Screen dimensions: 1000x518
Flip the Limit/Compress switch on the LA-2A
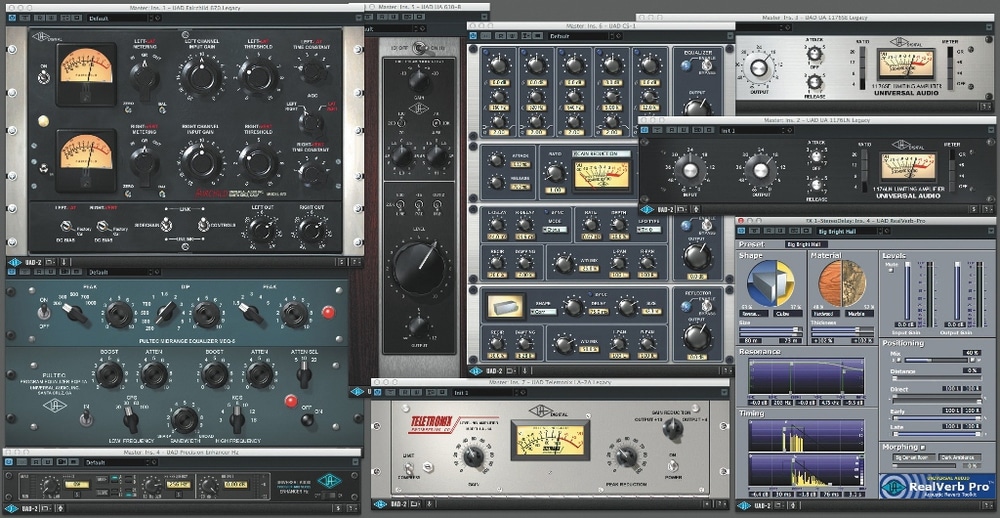tap(409, 468)
